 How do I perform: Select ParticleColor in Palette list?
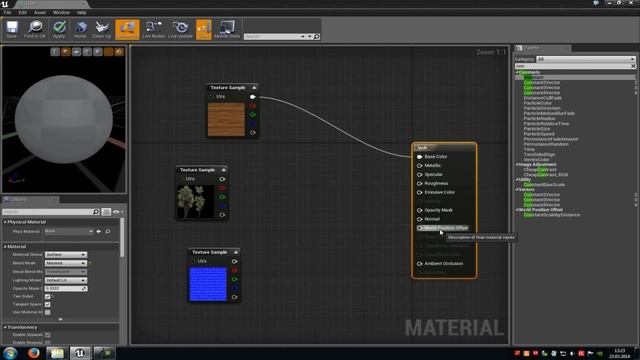[x=538, y=103]
